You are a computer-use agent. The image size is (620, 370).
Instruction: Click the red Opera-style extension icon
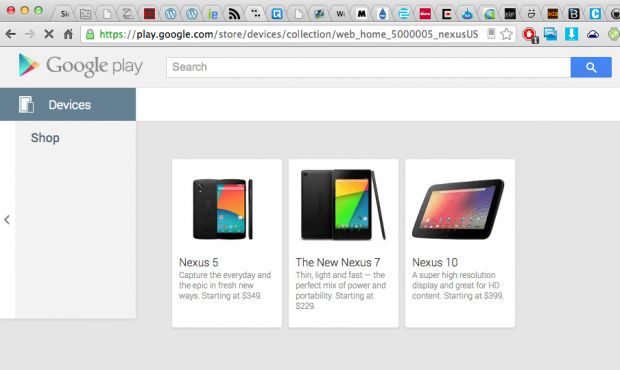(529, 35)
